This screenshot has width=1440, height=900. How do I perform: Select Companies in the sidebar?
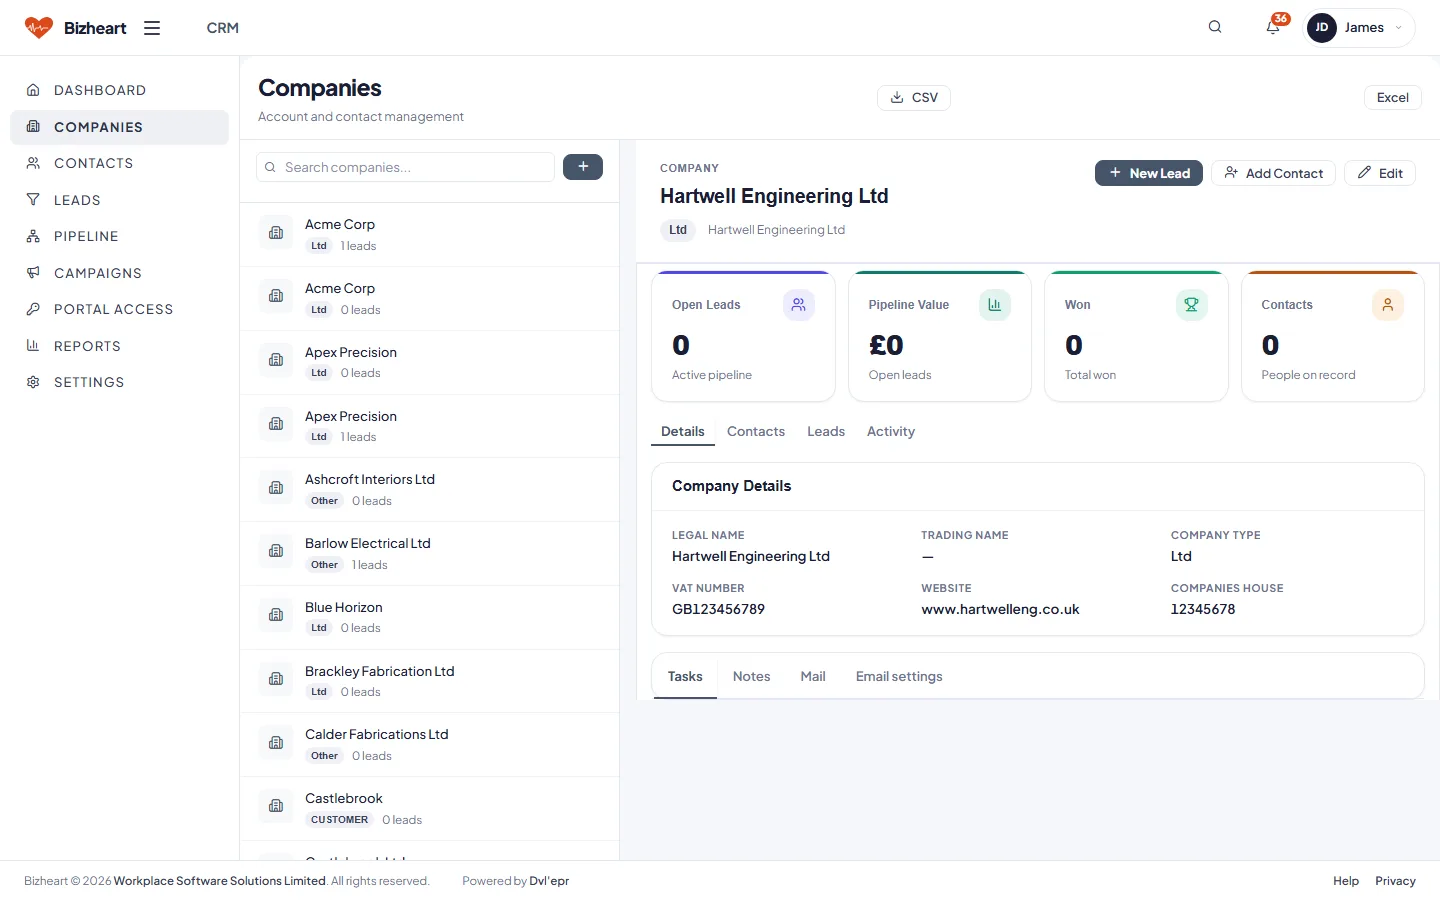coord(119,127)
